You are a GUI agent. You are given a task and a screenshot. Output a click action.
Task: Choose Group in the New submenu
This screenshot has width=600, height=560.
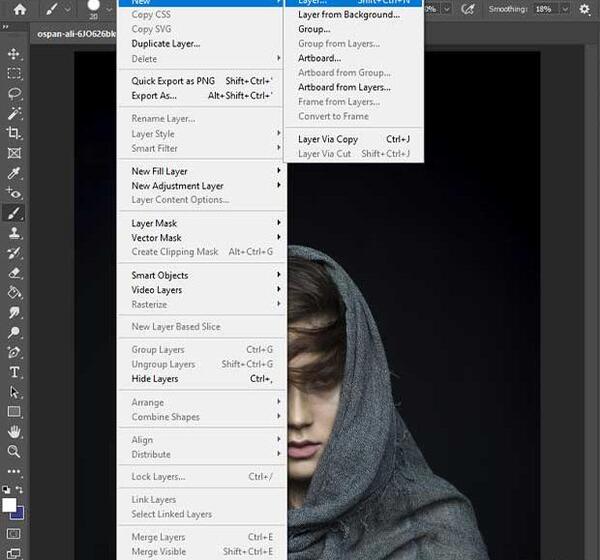354,29
